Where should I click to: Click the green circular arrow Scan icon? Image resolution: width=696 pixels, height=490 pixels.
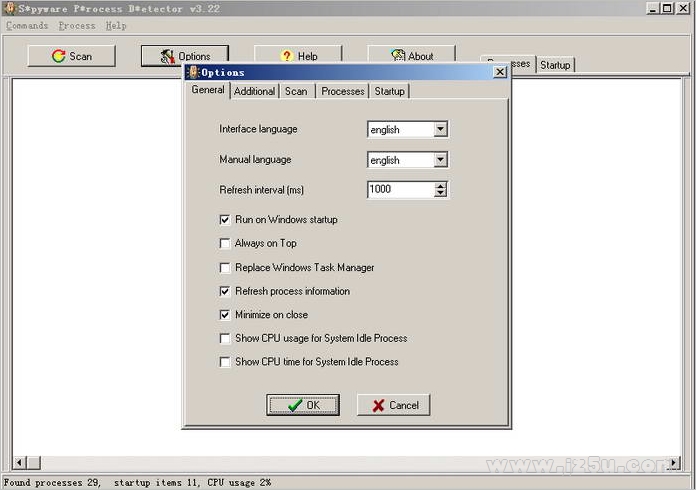[x=58, y=56]
